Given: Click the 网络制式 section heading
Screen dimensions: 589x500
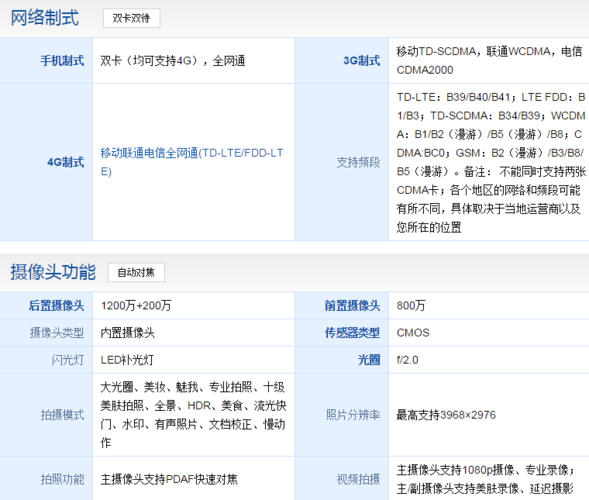Looking at the screenshot, I should click(x=45, y=18).
